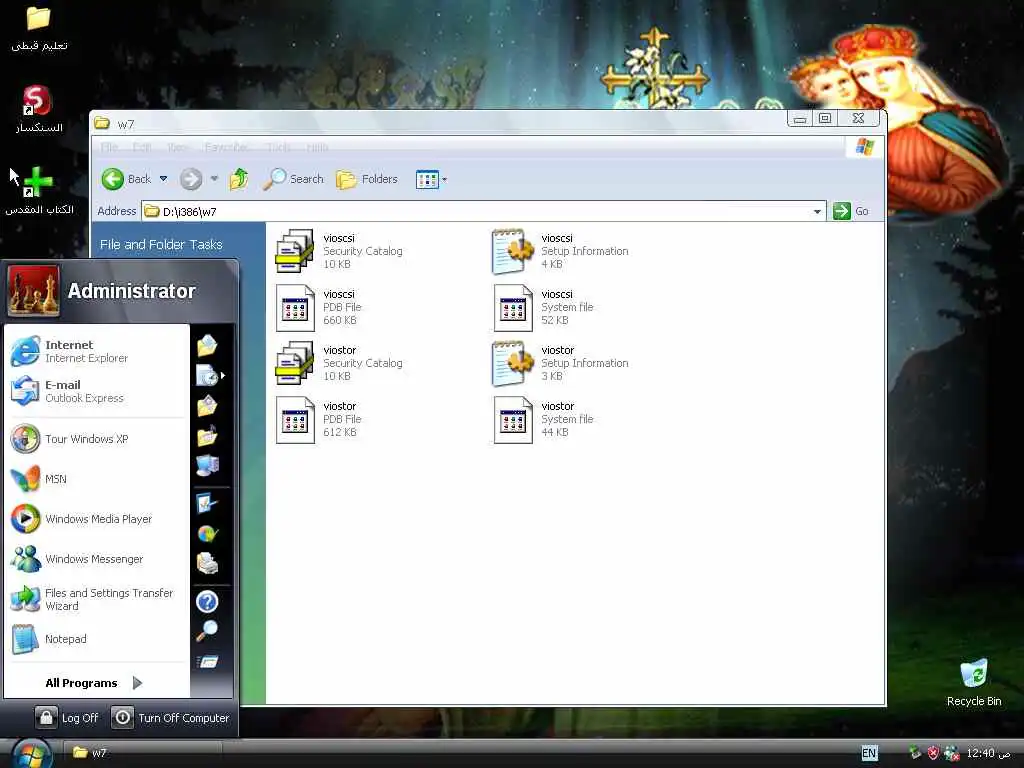Image resolution: width=1024 pixels, height=768 pixels.
Task: Open the faded Help menu
Action: (x=317, y=147)
